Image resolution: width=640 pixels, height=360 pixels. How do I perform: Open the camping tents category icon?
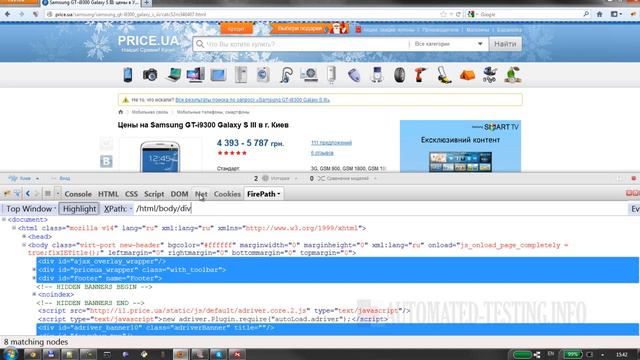tap(467, 75)
